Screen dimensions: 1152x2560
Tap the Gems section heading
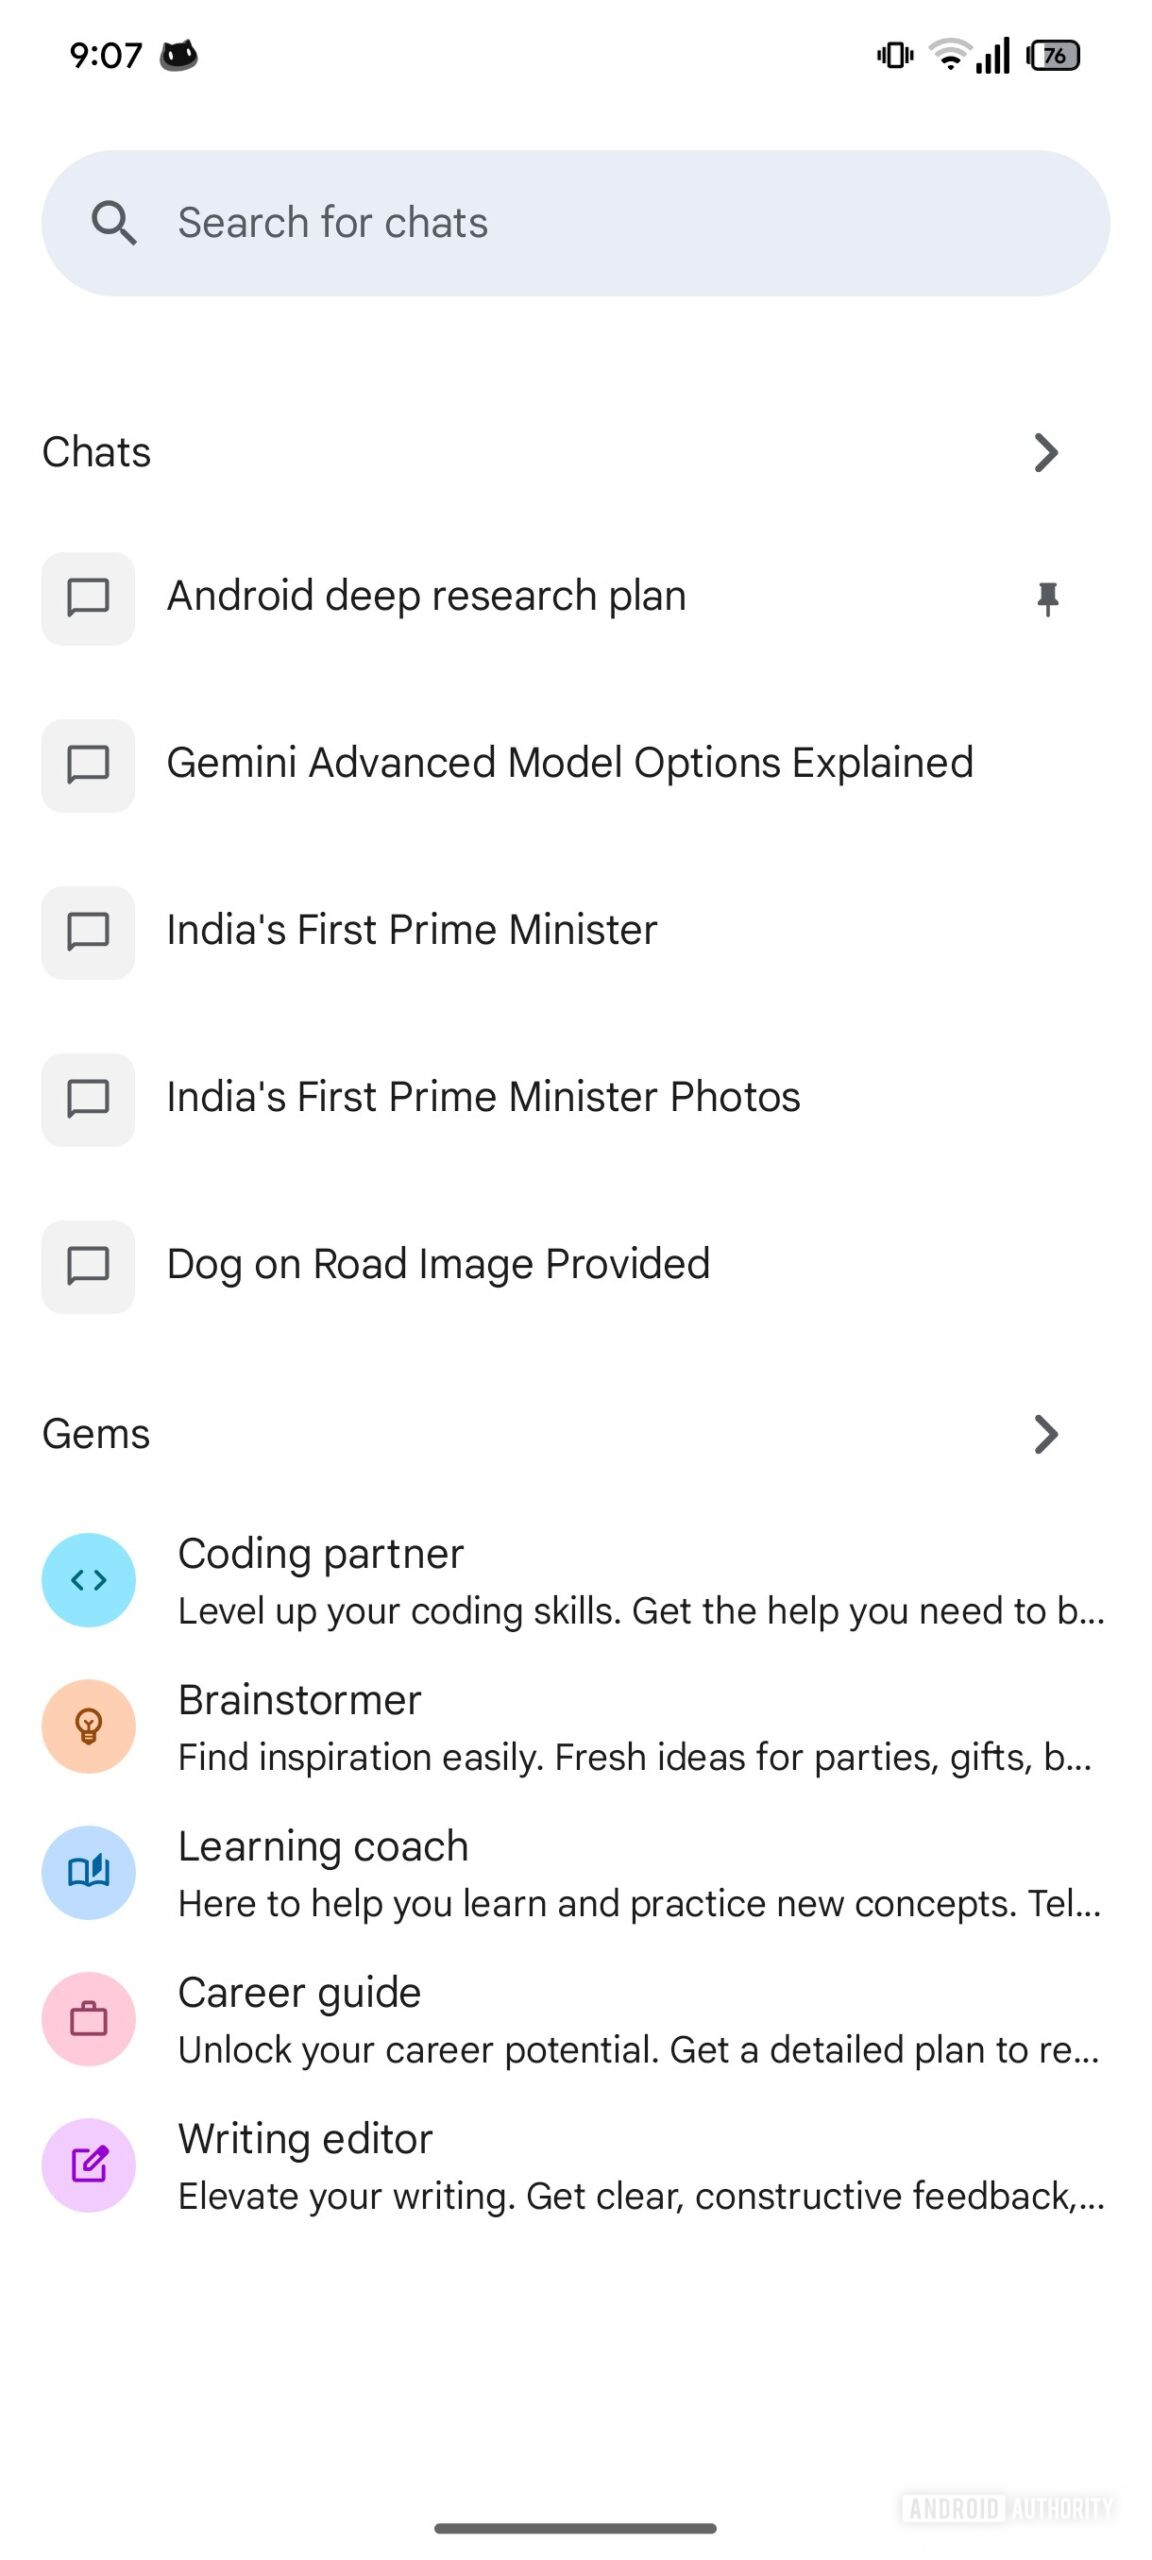pyautogui.click(x=96, y=1434)
